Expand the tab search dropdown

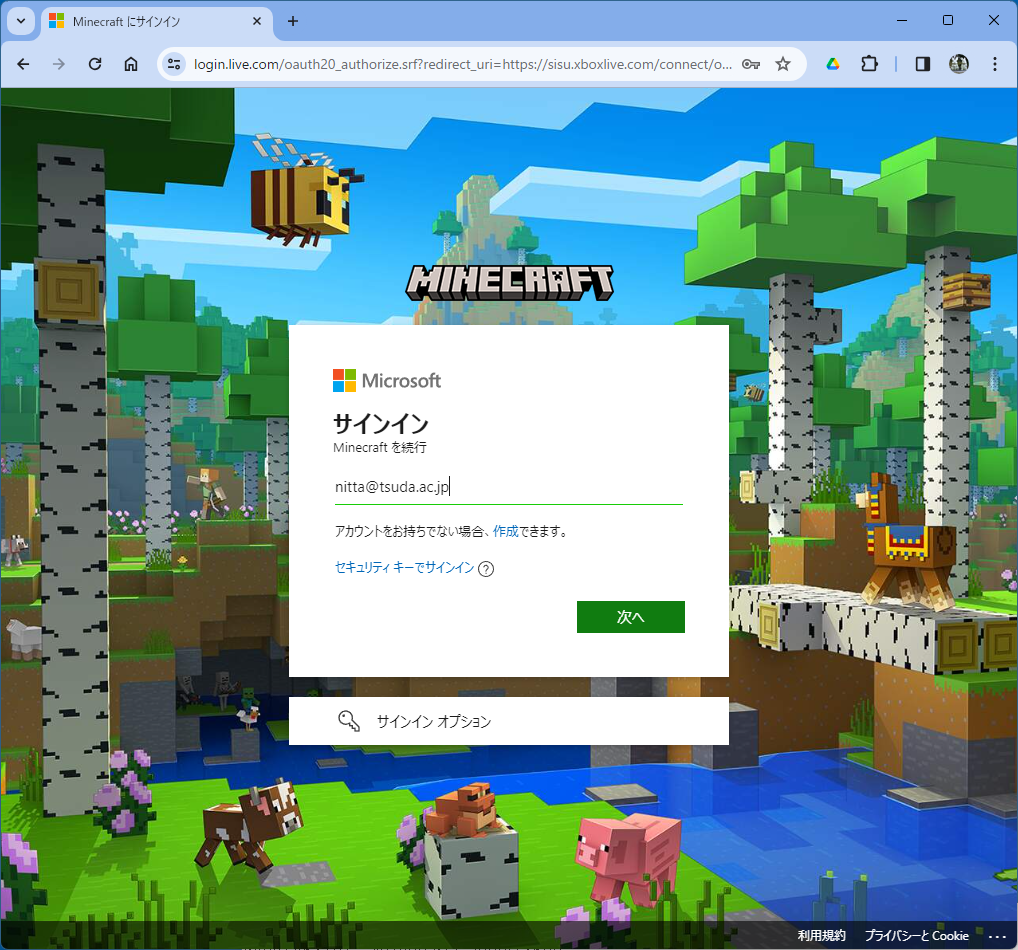coord(20,21)
